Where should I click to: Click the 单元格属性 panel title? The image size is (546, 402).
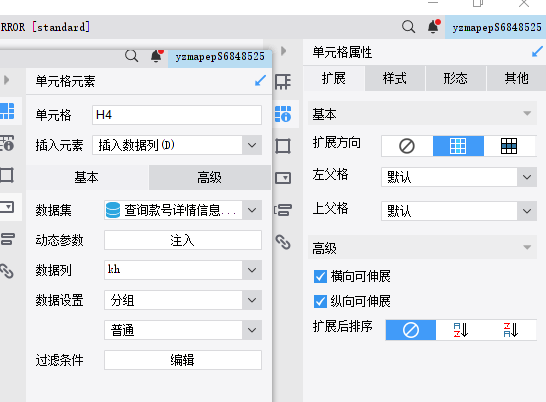pyautogui.click(x=342, y=52)
